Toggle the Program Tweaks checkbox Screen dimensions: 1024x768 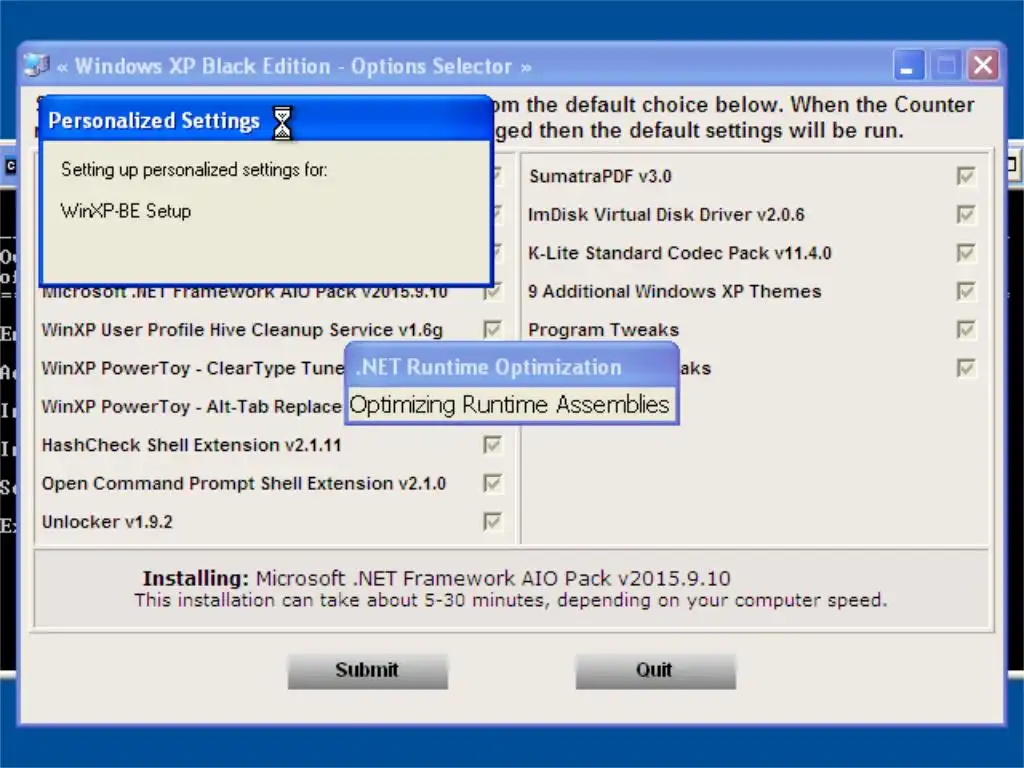coord(966,330)
